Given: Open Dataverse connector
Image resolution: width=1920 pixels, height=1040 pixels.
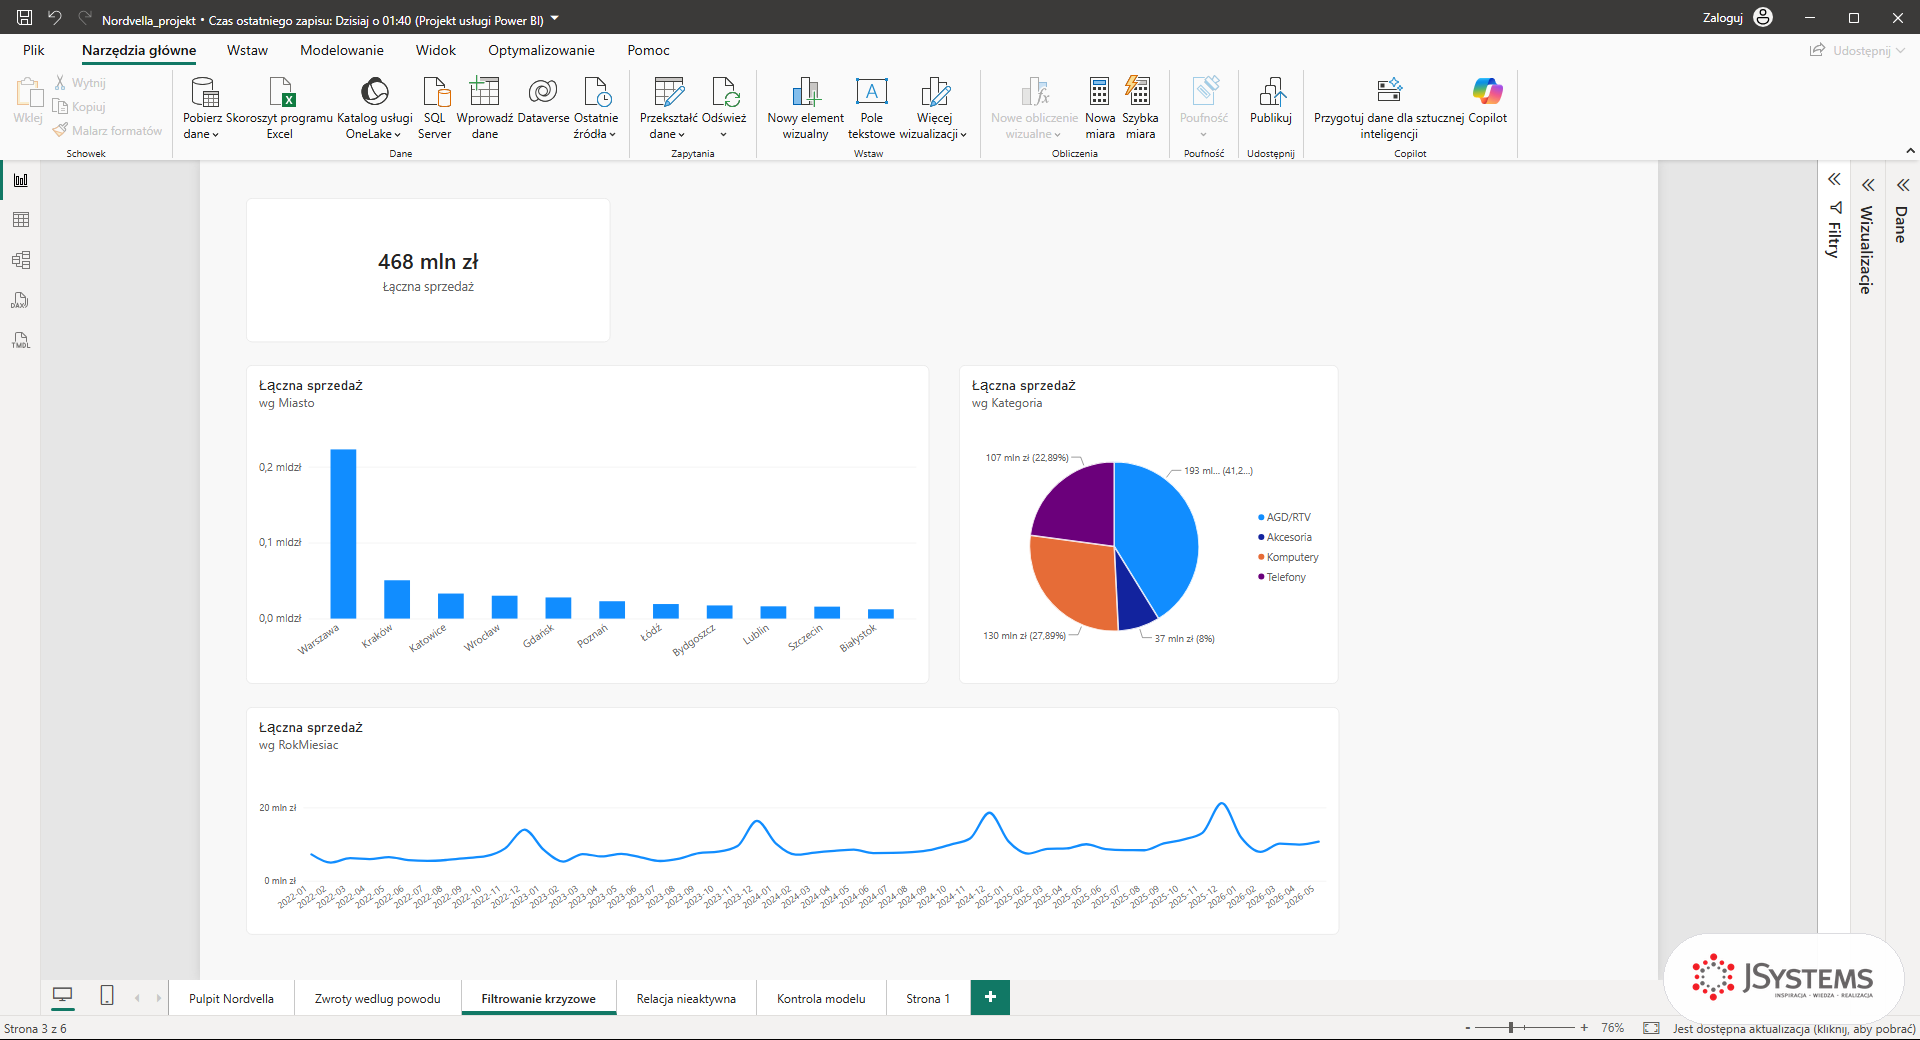Looking at the screenshot, I should tap(543, 100).
